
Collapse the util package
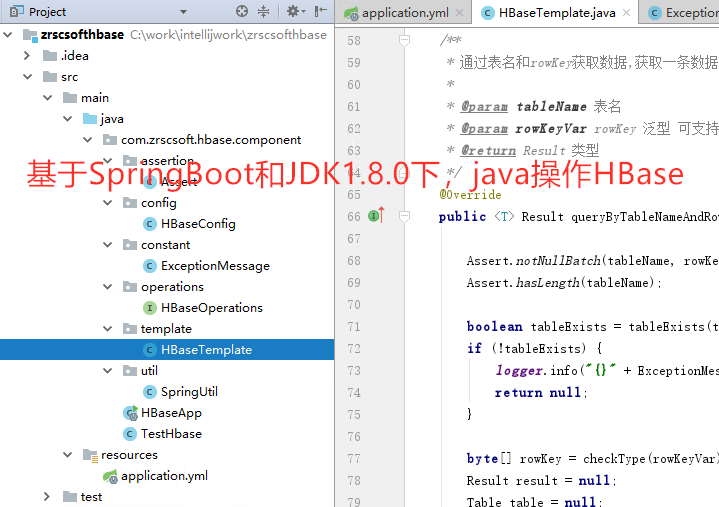[x=108, y=371]
